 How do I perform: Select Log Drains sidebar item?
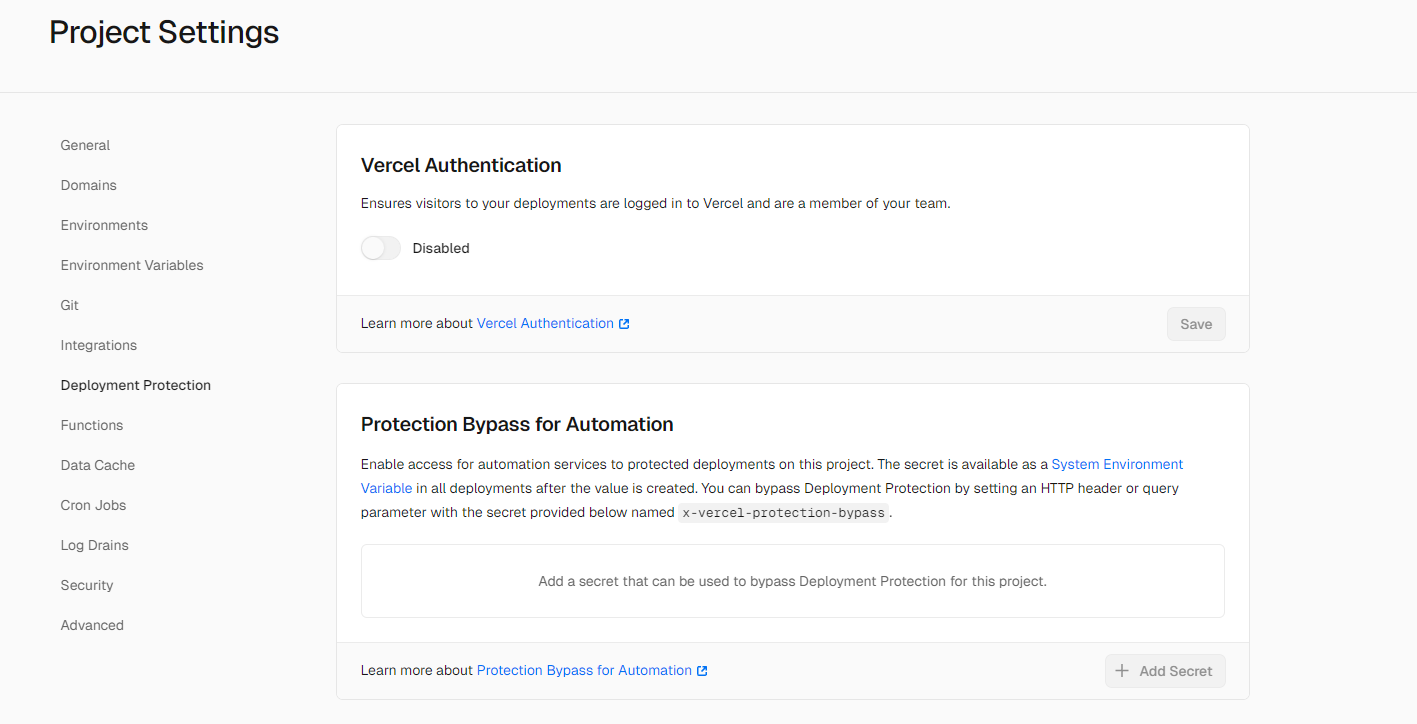click(95, 545)
